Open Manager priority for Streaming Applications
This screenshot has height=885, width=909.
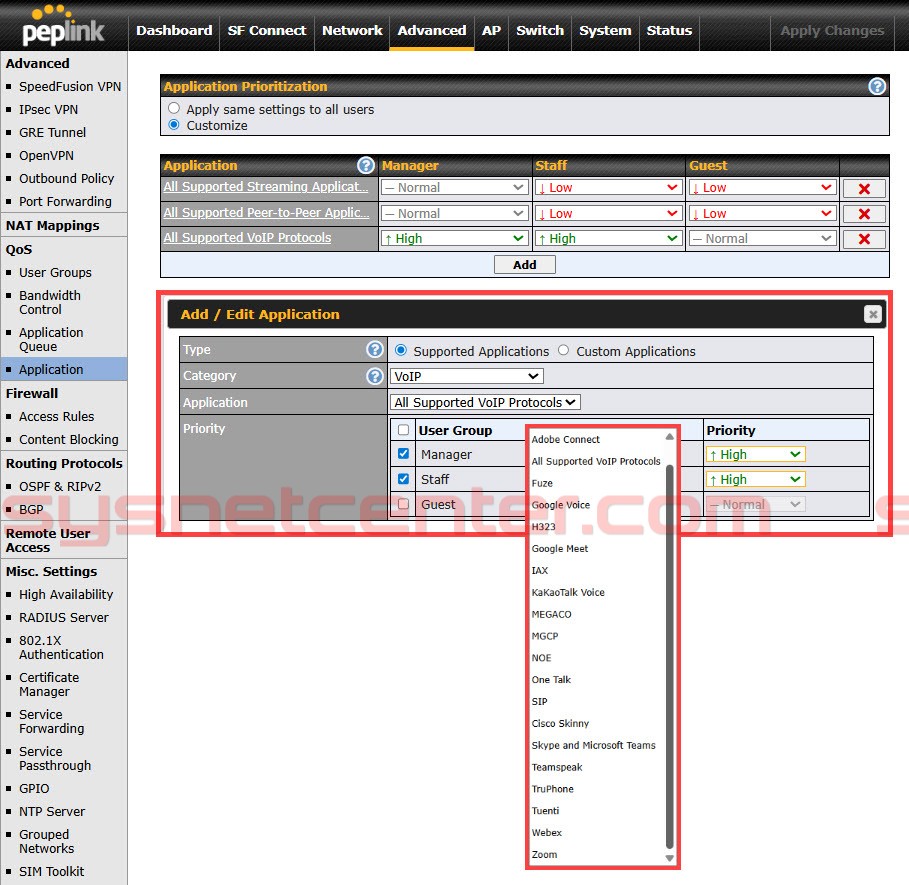pyautogui.click(x=454, y=188)
